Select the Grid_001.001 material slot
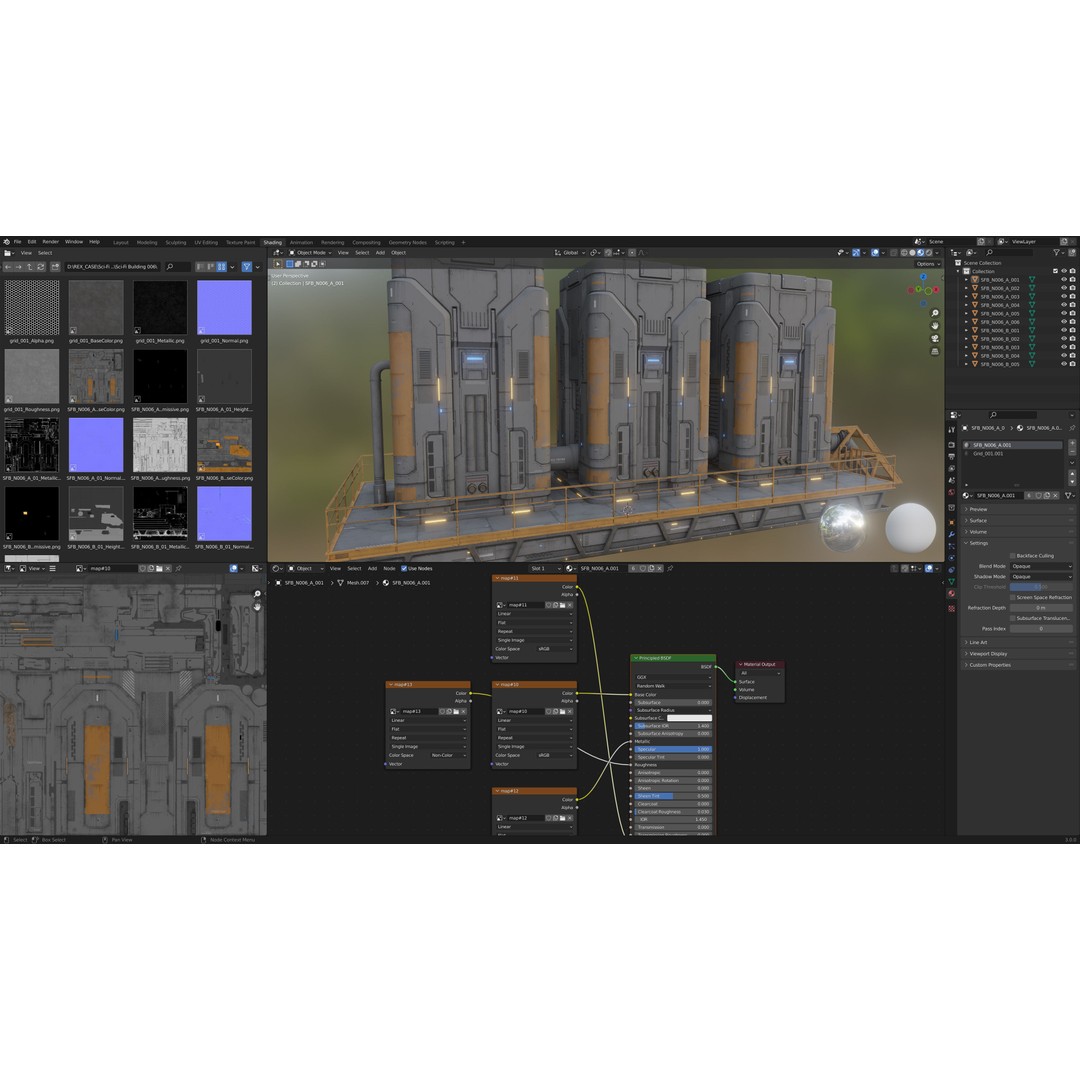This screenshot has height=1080, width=1080. tap(1012, 453)
